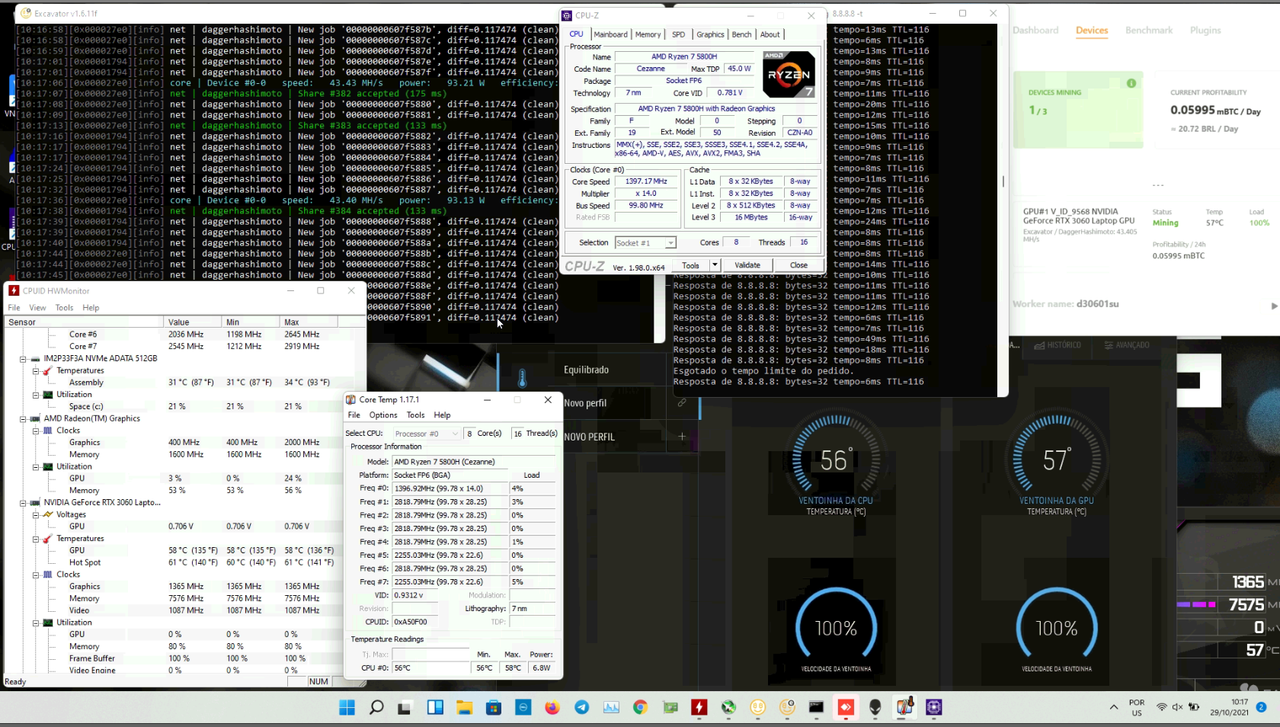
Task: Collapse the NVMe ADATA 512GB tree node
Action: tap(22, 358)
